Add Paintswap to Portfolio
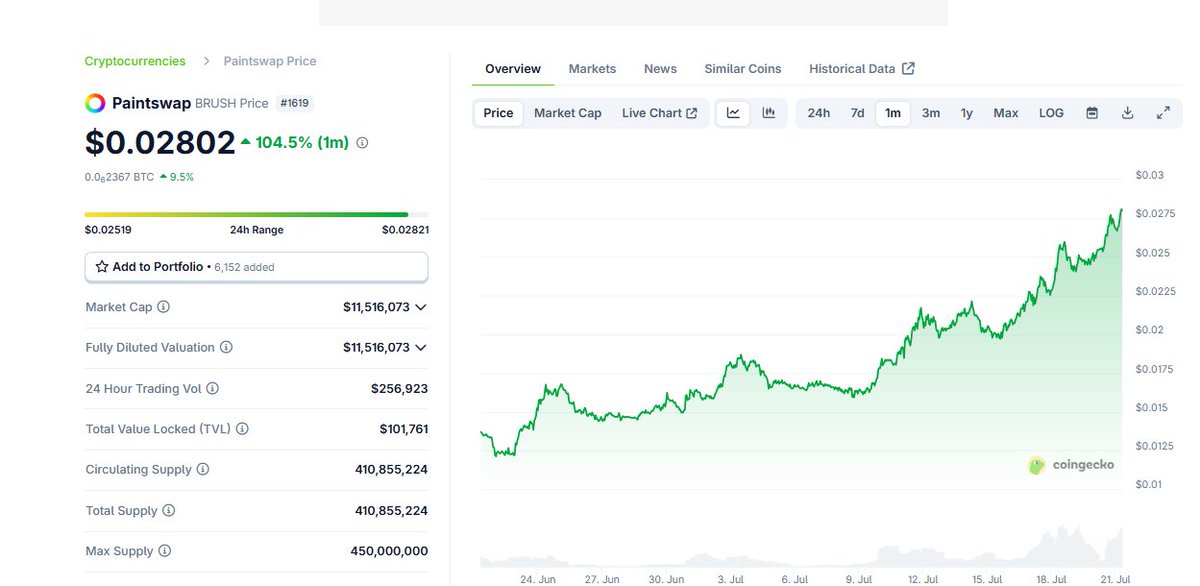This screenshot has height=586, width=1200. [x=256, y=267]
